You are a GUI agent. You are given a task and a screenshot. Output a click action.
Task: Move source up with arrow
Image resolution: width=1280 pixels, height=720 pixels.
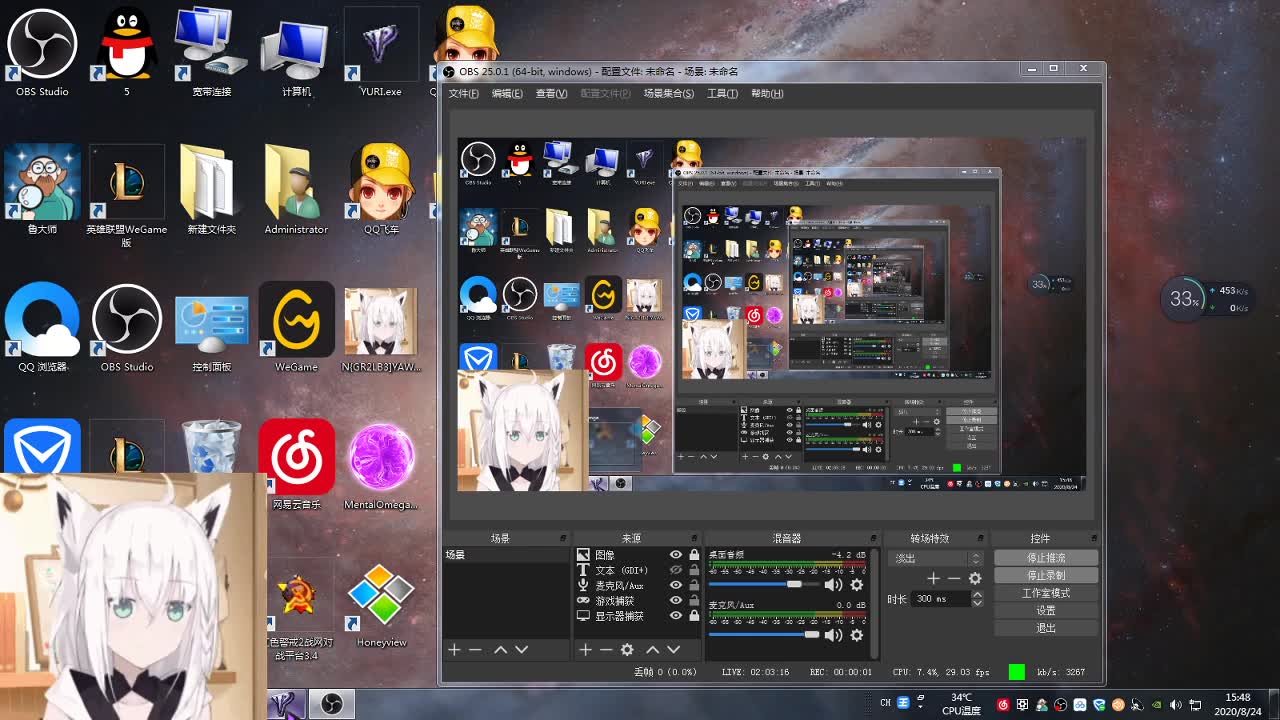pos(652,650)
